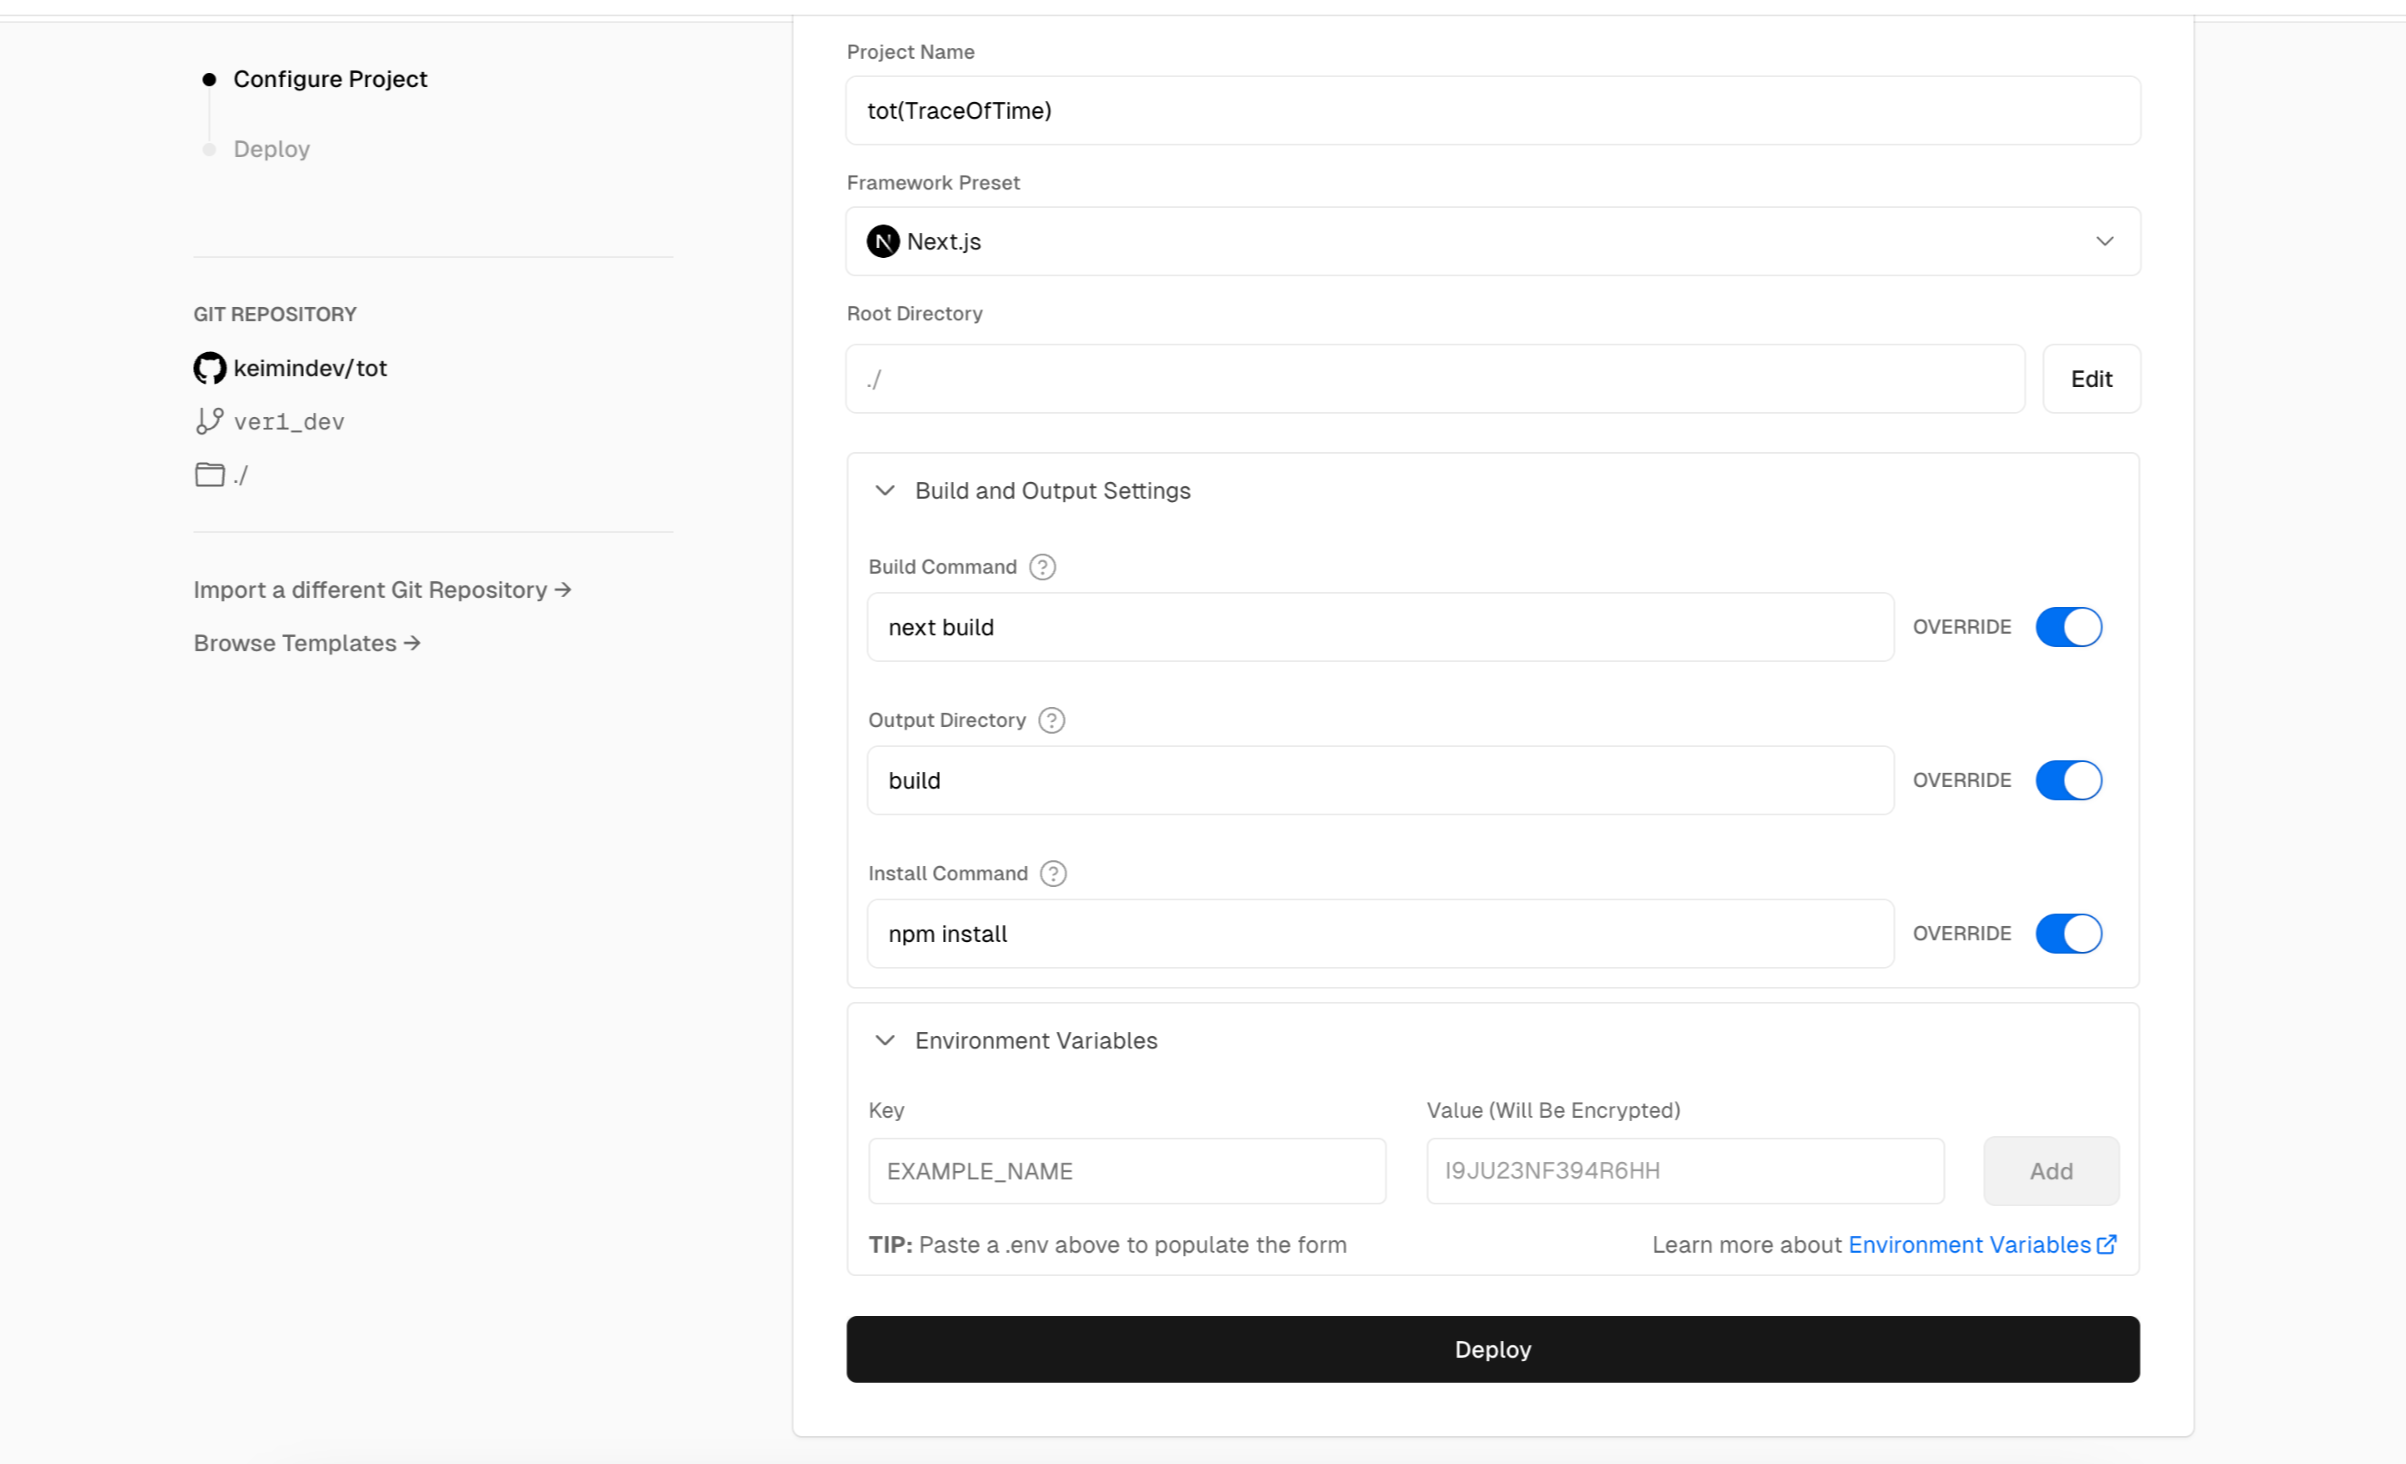2406x1464 pixels.
Task: Click the folder icon in Git Repository section
Action: tap(209, 474)
